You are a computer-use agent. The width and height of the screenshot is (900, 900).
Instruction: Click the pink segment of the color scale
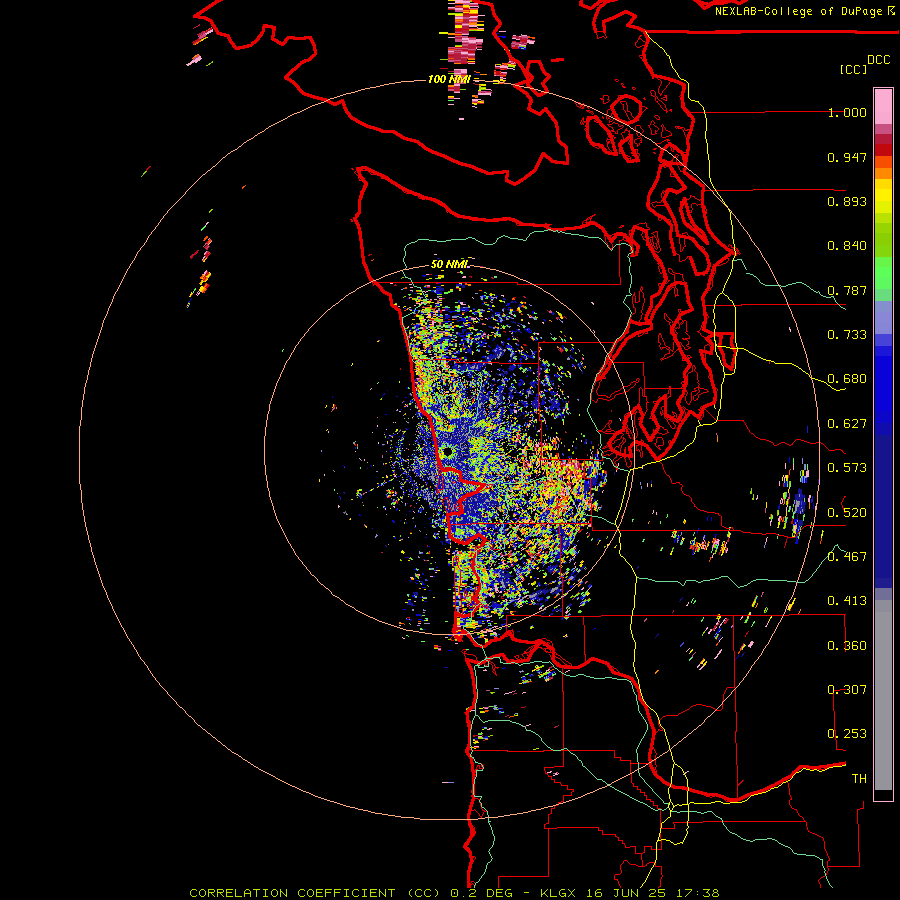point(883,107)
